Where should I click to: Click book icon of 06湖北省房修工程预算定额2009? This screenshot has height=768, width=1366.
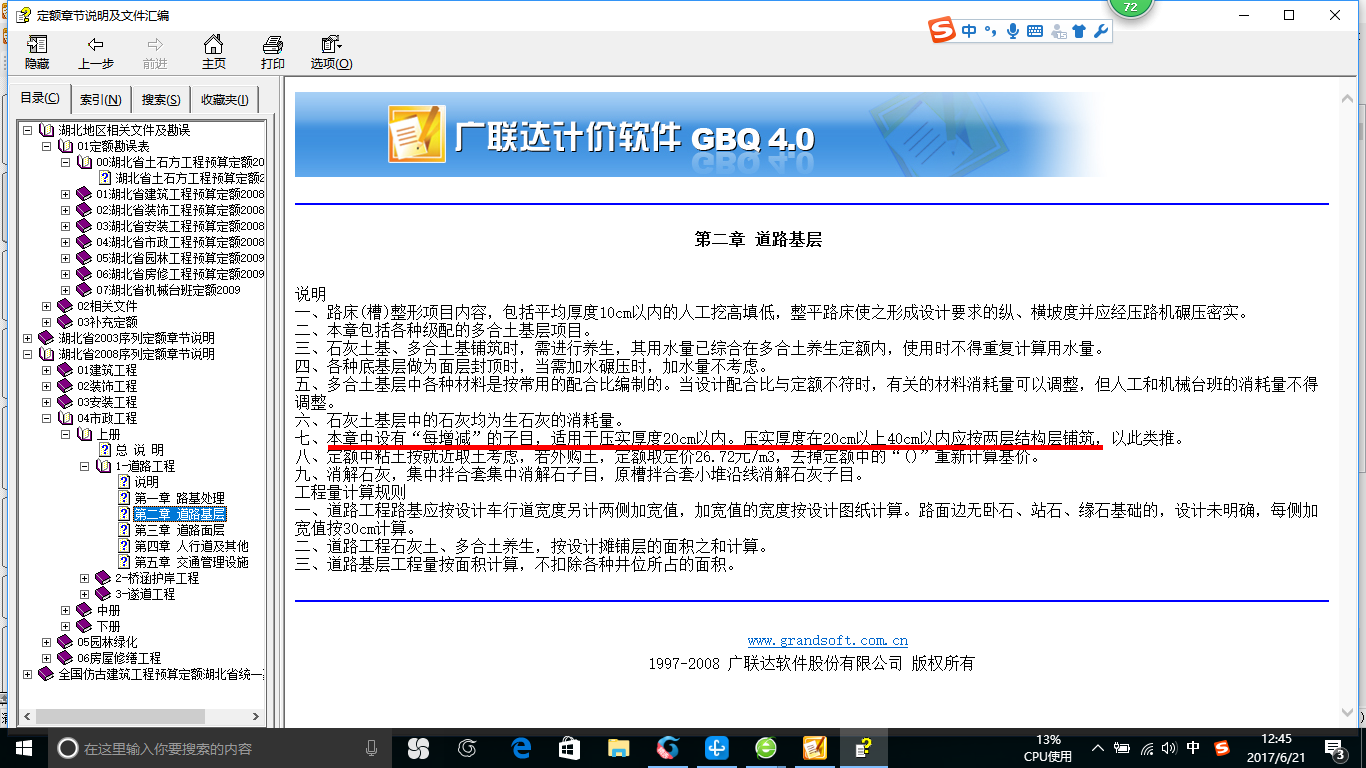pos(84,274)
